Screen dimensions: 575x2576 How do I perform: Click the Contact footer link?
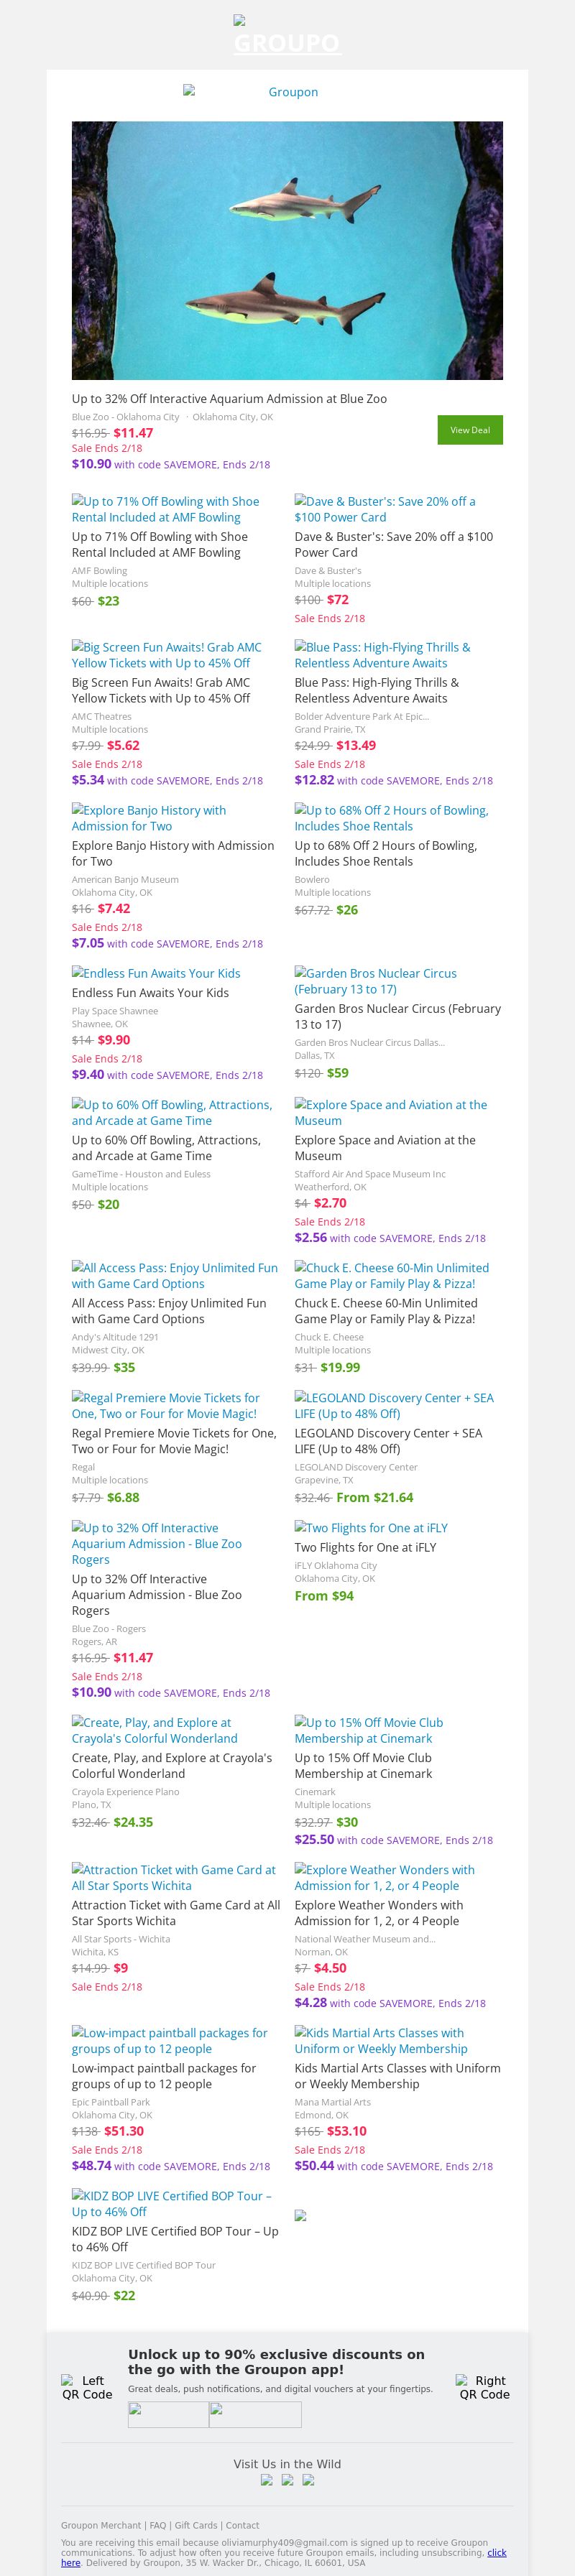242,2525
